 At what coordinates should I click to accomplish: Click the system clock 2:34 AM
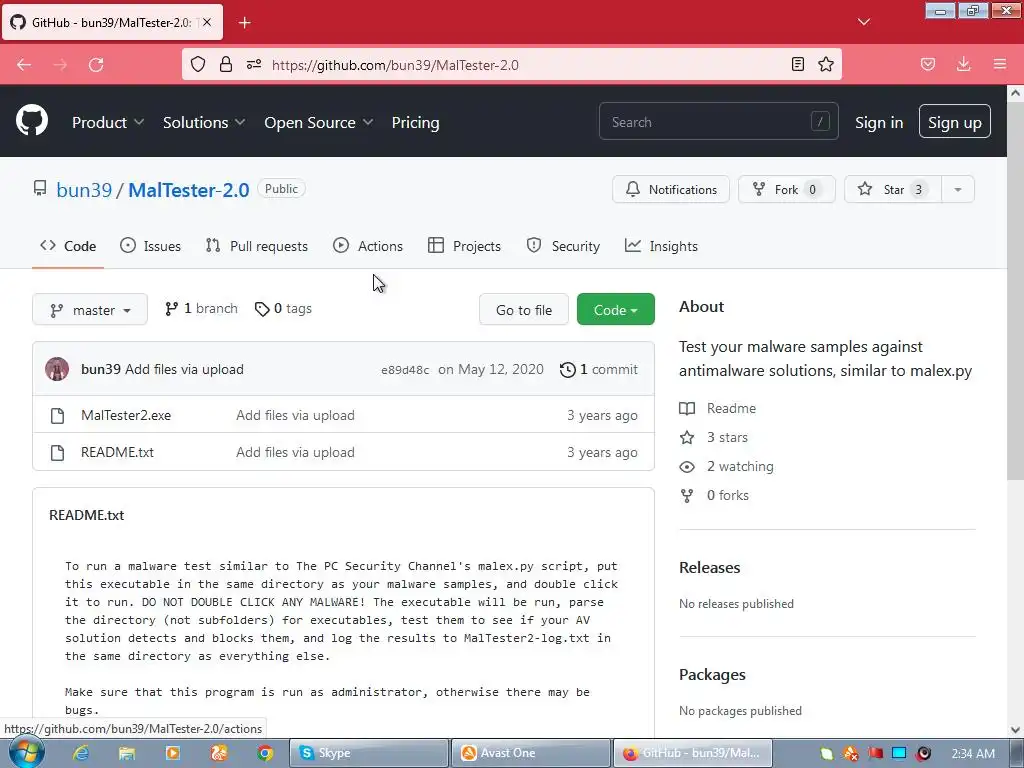[973, 753]
